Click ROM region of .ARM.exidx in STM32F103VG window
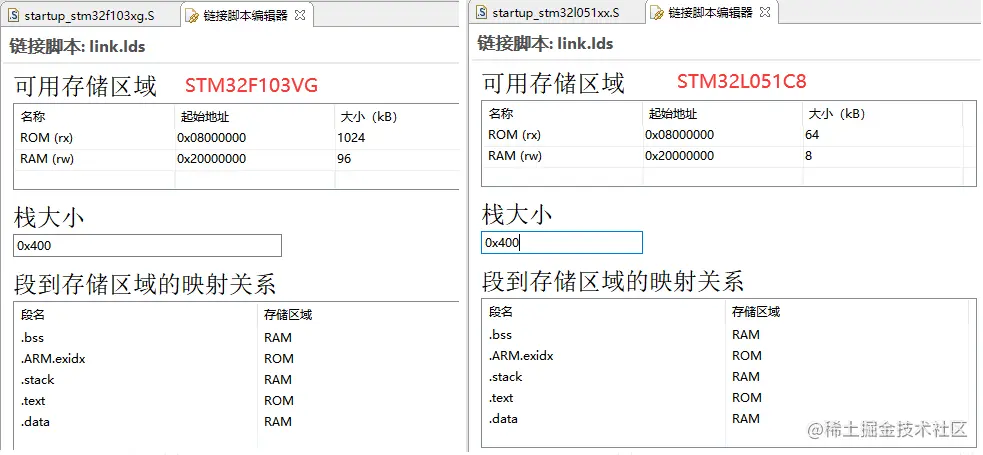The image size is (983, 455). click(279, 359)
